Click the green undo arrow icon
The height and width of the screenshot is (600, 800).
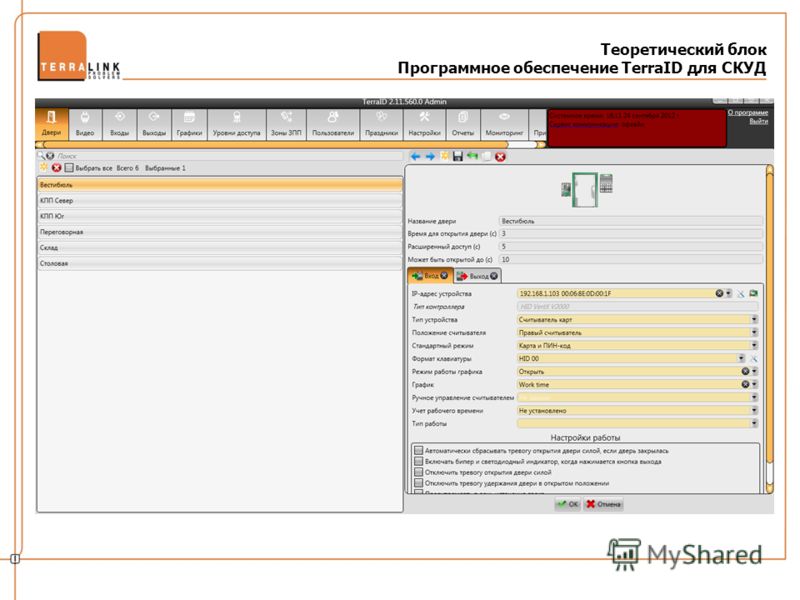[x=472, y=156]
